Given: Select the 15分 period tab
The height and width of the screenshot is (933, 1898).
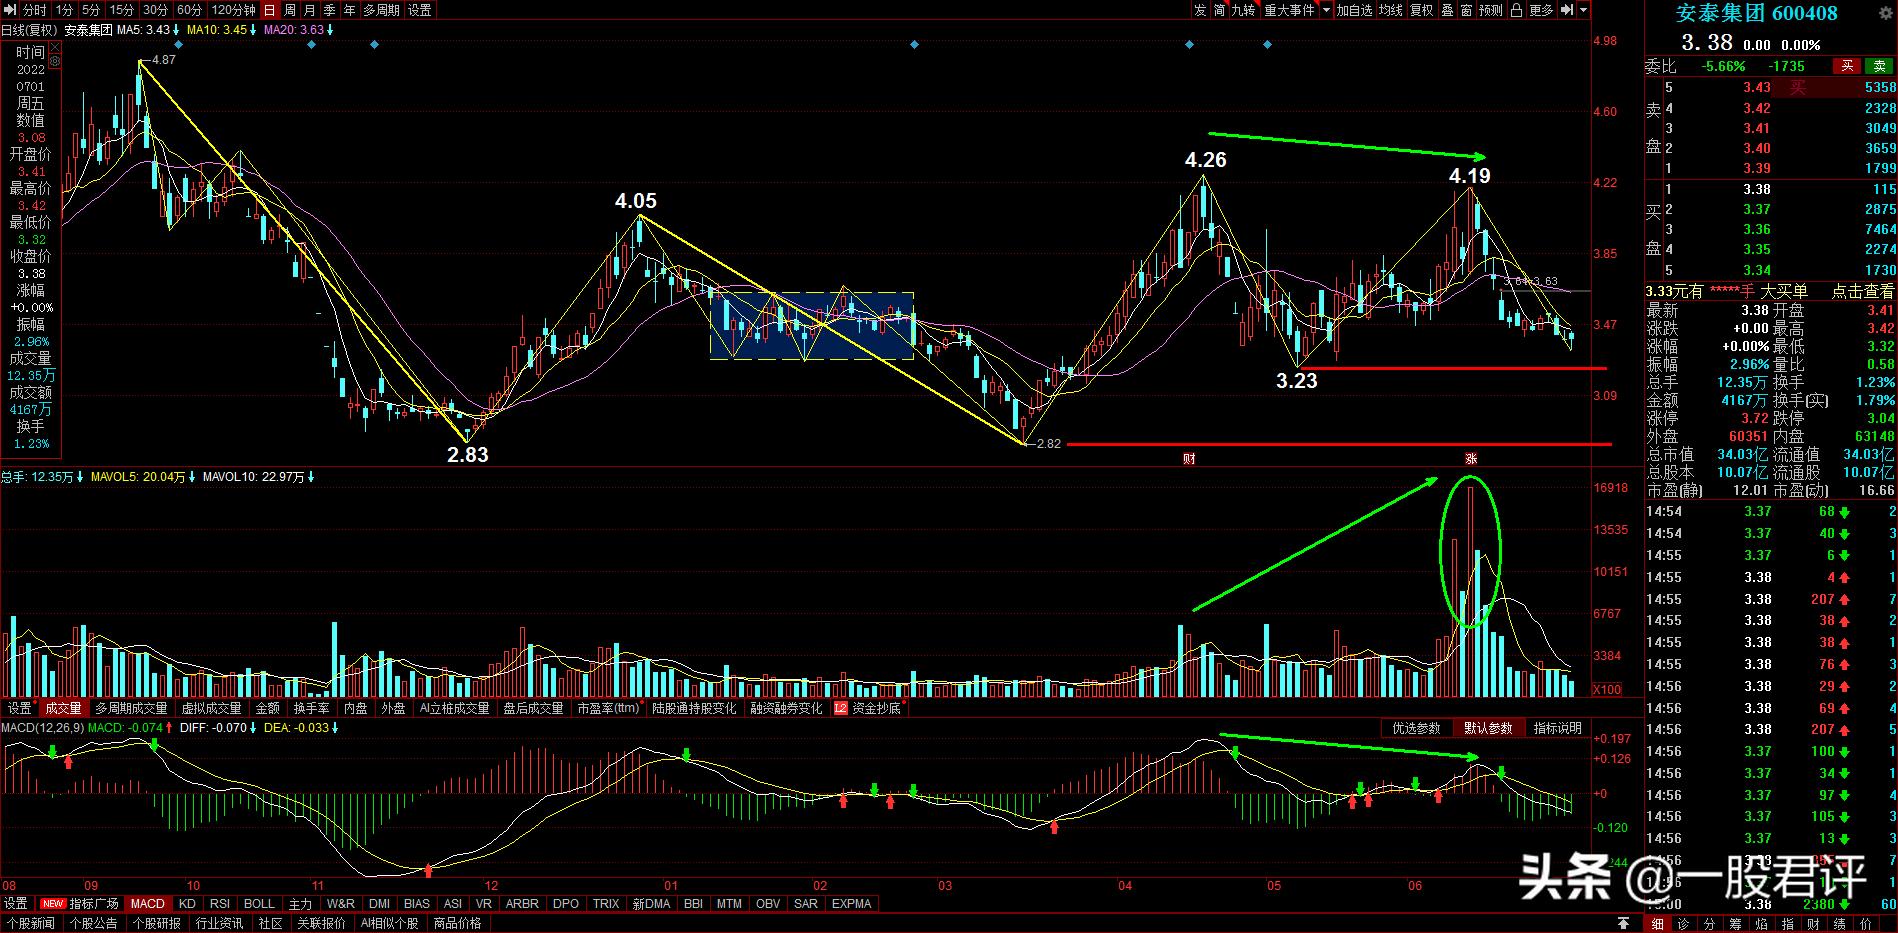Looking at the screenshot, I should (x=121, y=10).
